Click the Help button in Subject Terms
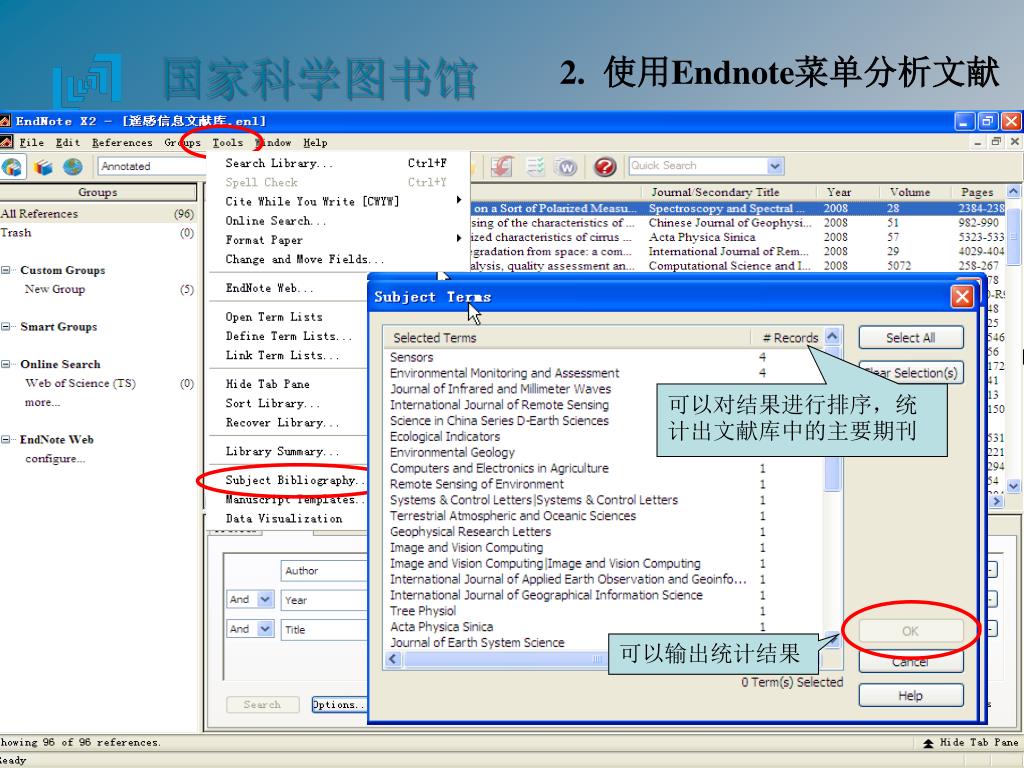Viewport: 1024px width, 768px height. [910, 696]
